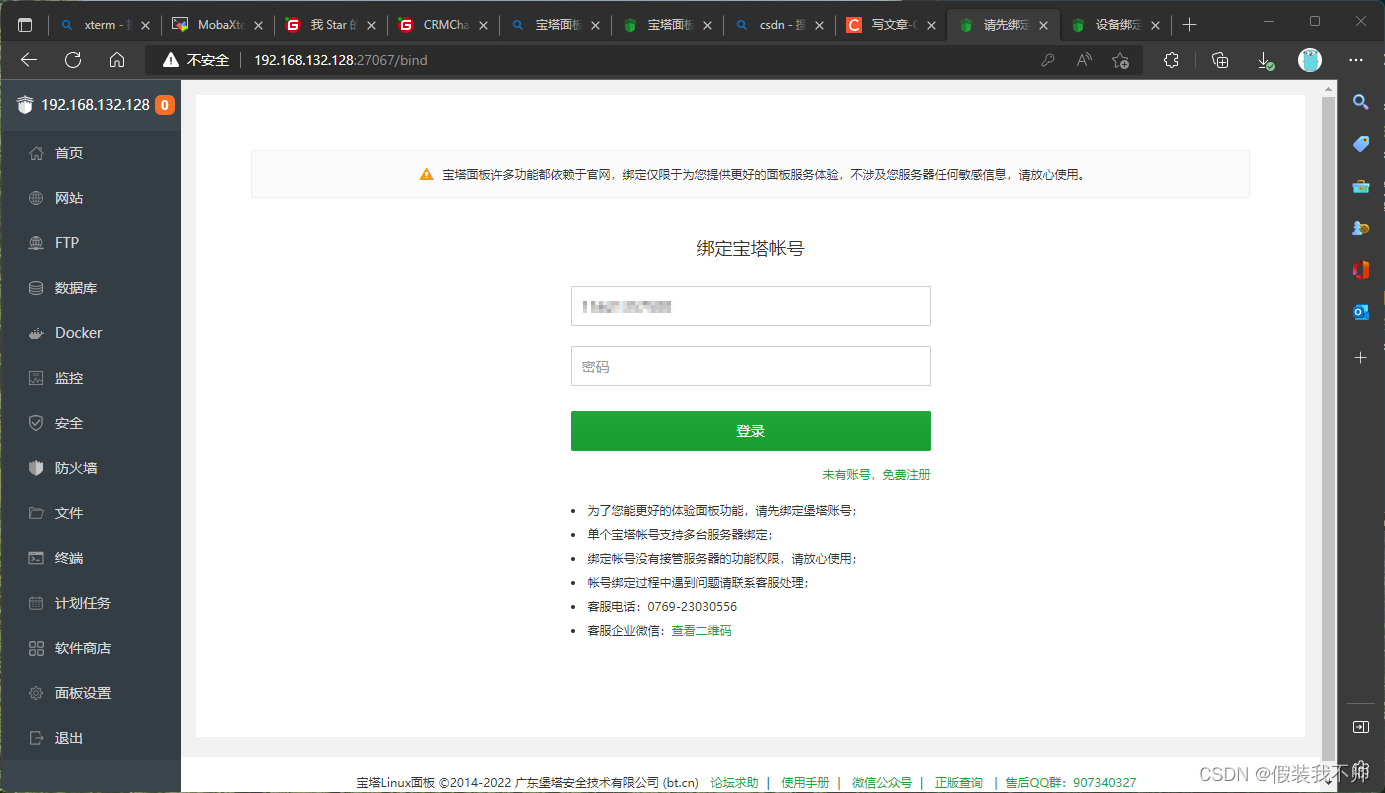Open the 文件 folder icon

[36, 513]
